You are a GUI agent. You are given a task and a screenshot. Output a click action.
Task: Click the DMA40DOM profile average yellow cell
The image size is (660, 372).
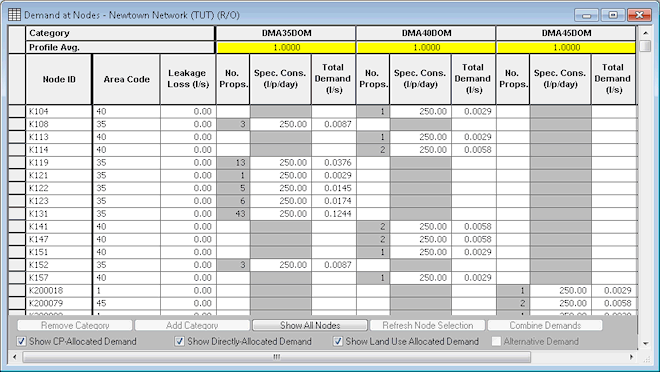click(426, 48)
